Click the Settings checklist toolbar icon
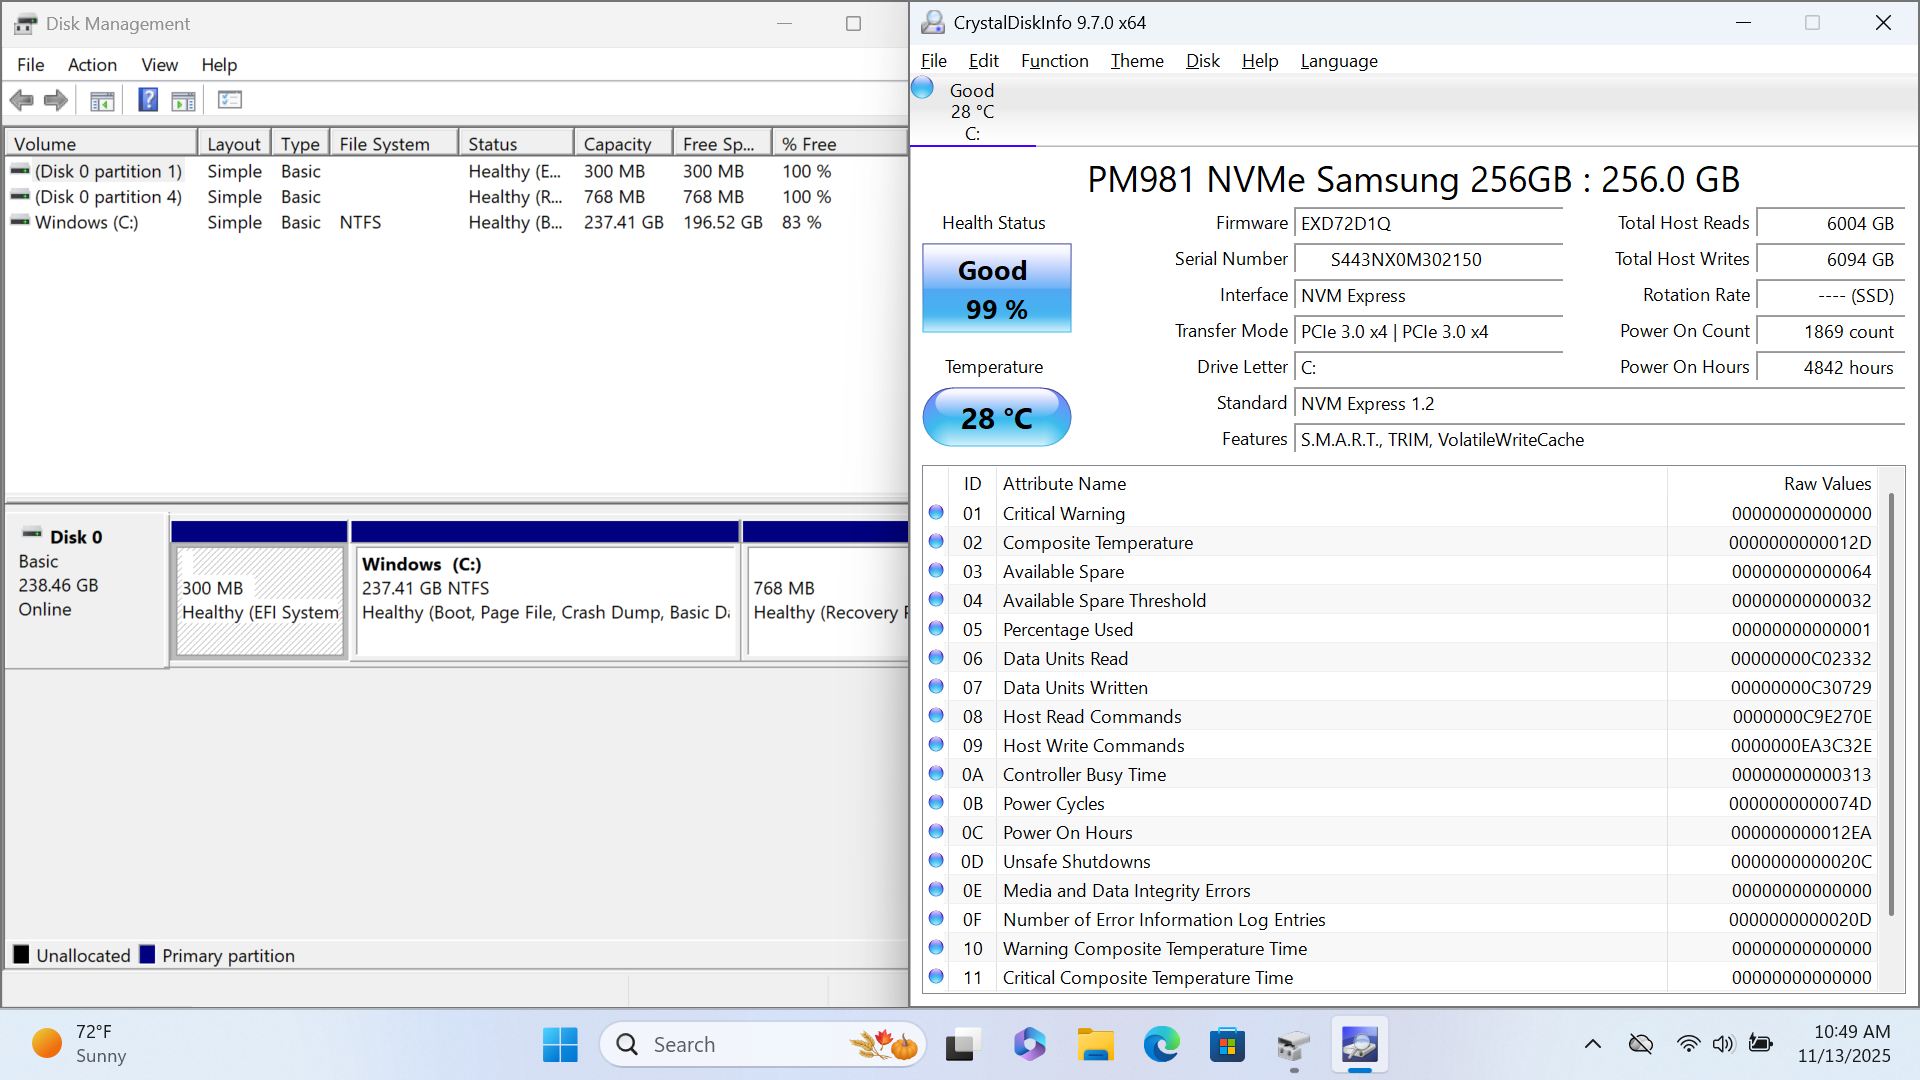1920x1080 pixels. pyautogui.click(x=230, y=100)
